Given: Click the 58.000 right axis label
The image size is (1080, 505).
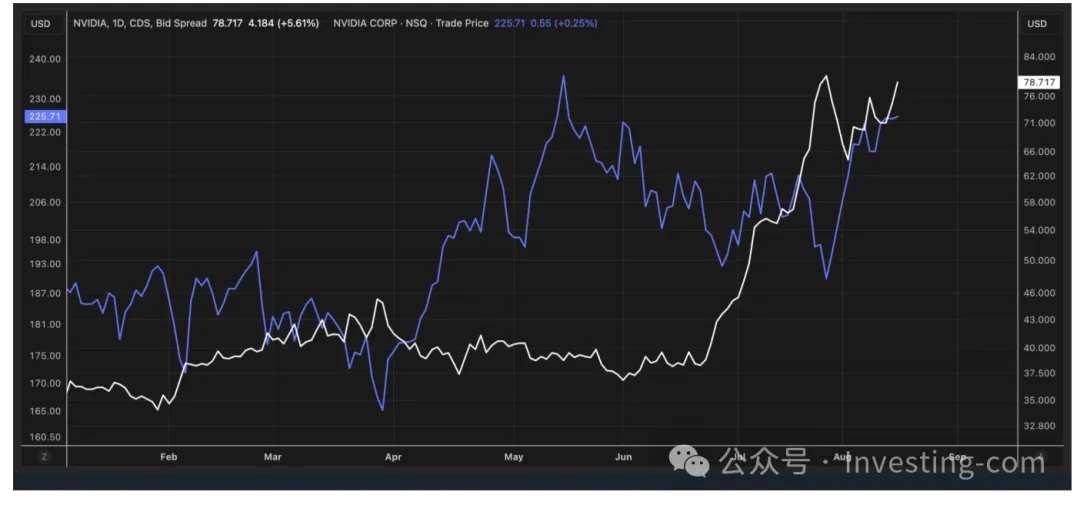Looking at the screenshot, I should [x=1040, y=203].
